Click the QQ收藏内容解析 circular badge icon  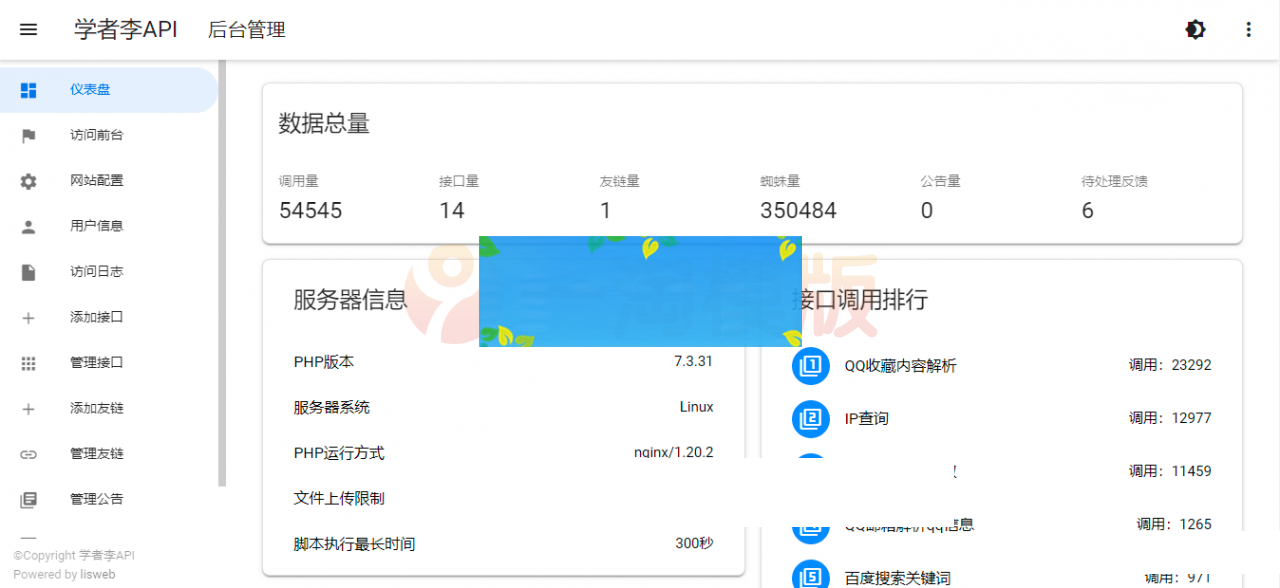[810, 366]
